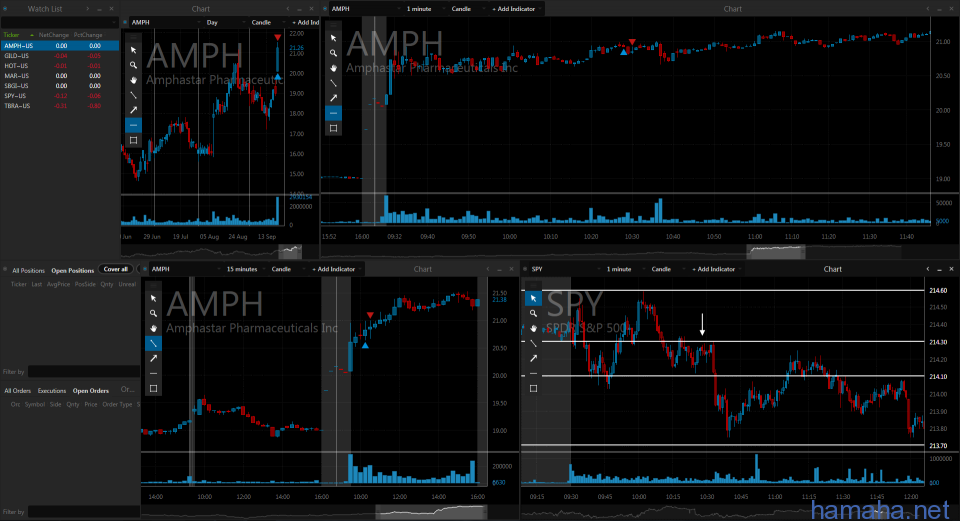
Task: Switch to All Positions tab
Action: pos(28,271)
